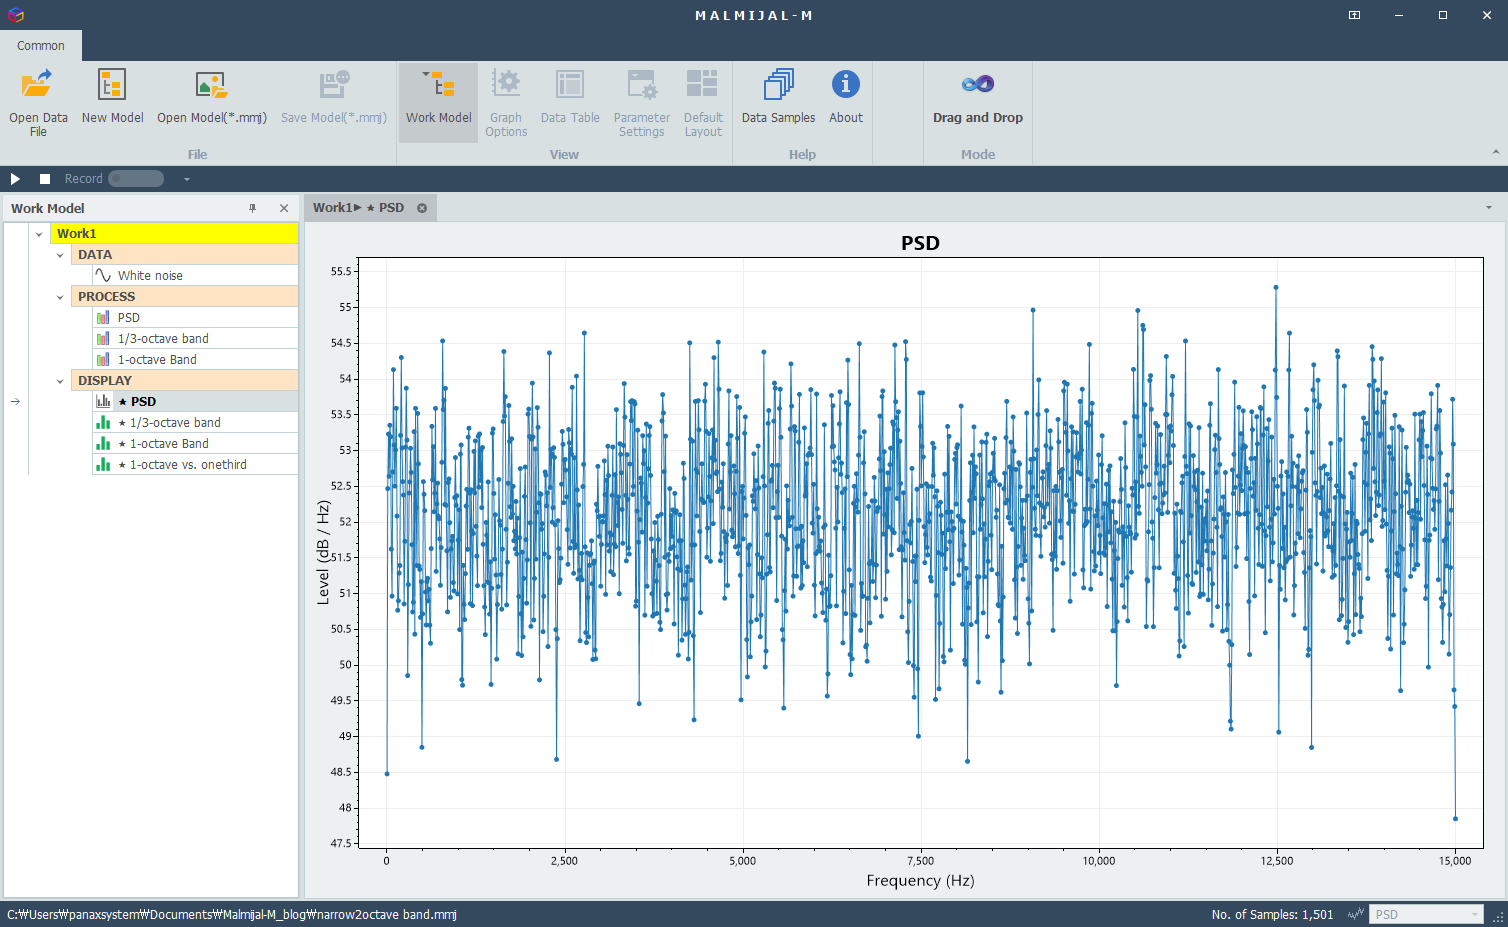Open Parameter Settings
1508x927 pixels.
pos(642,103)
